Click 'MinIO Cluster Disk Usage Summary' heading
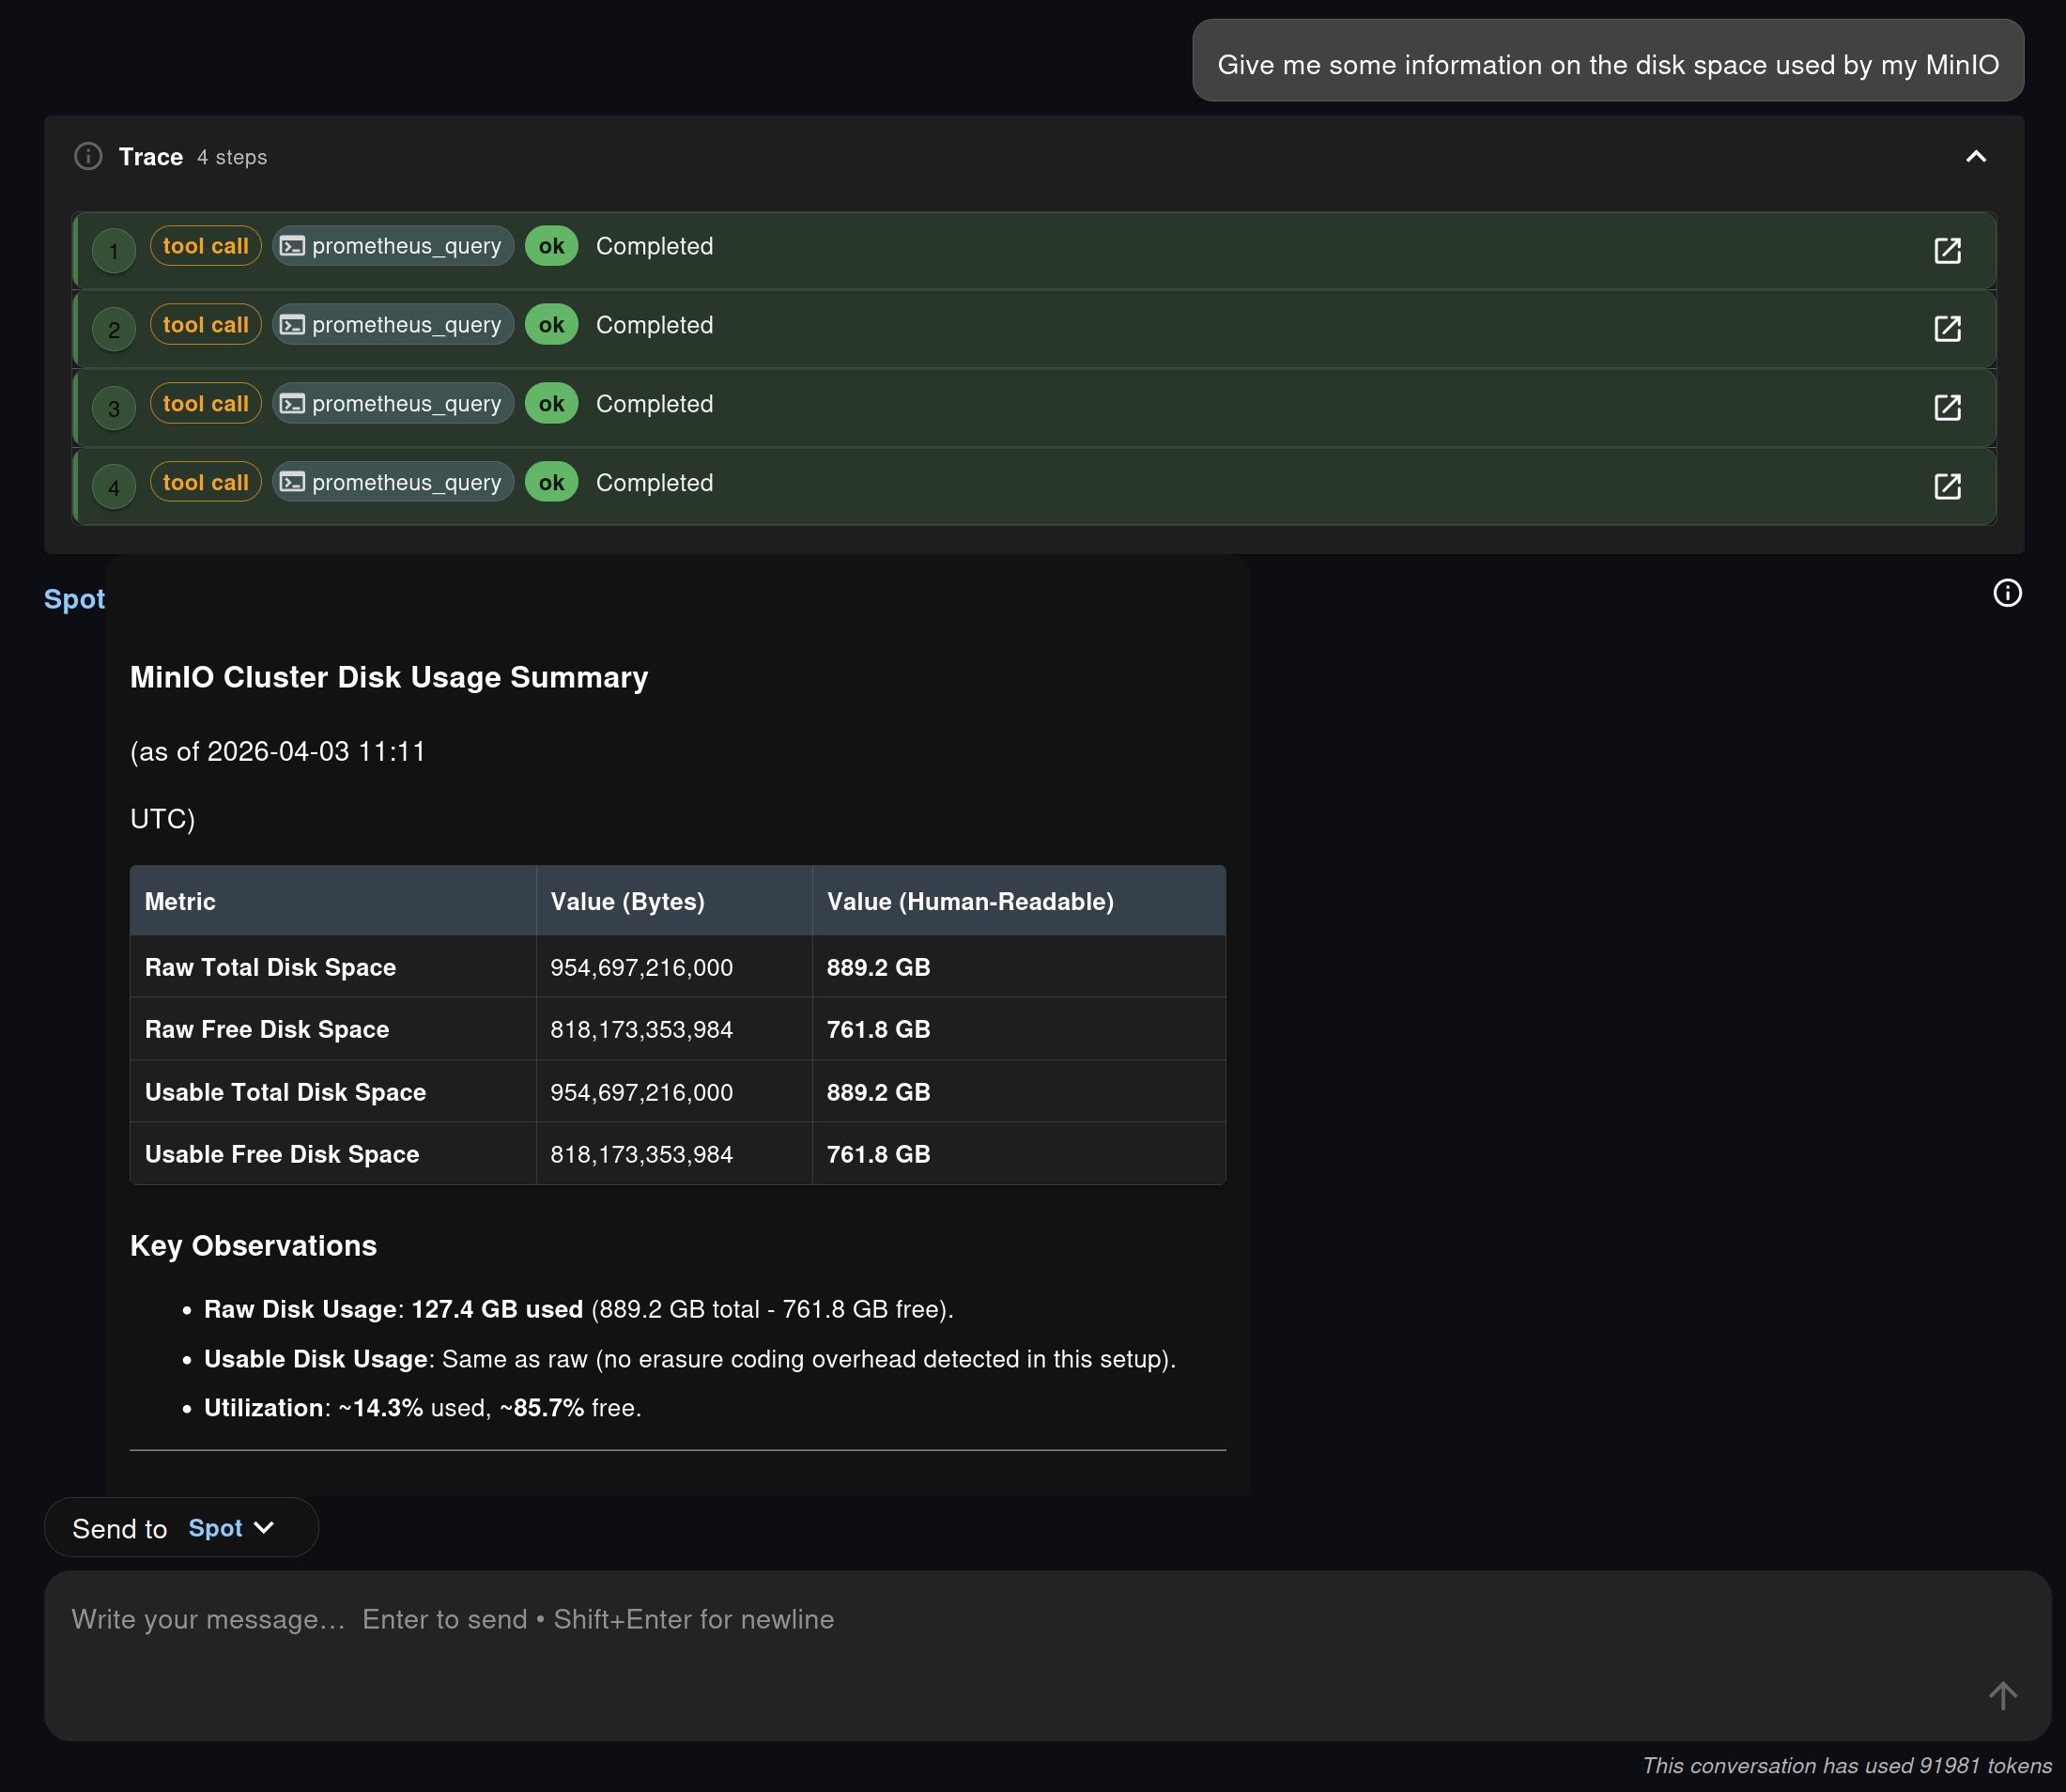This screenshot has height=1792, width=2066. tap(389, 677)
